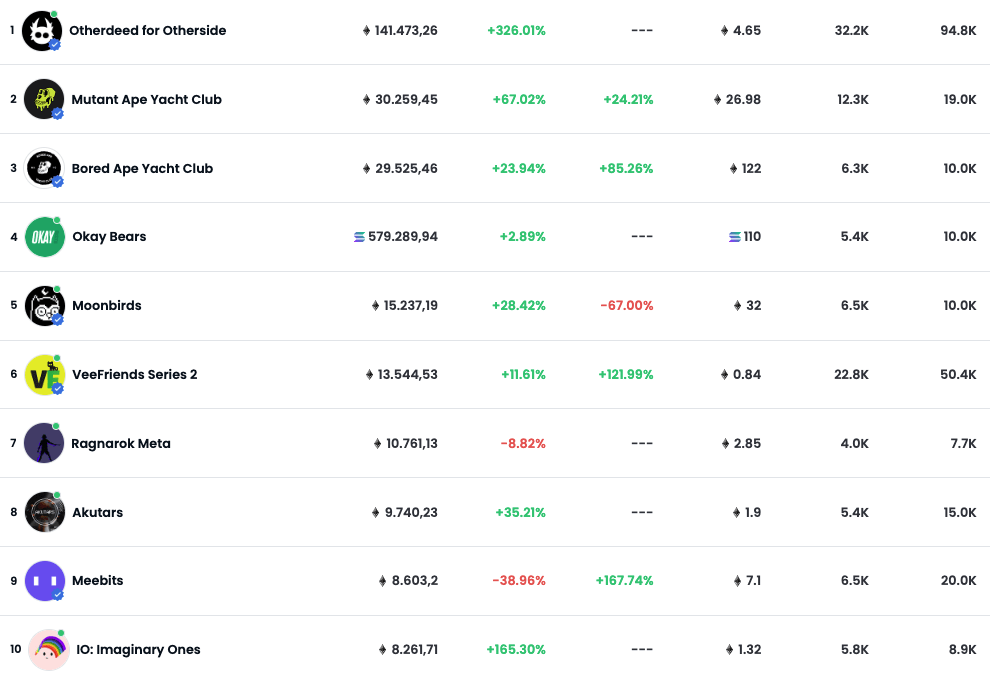Open the Akutars collection name

(98, 512)
